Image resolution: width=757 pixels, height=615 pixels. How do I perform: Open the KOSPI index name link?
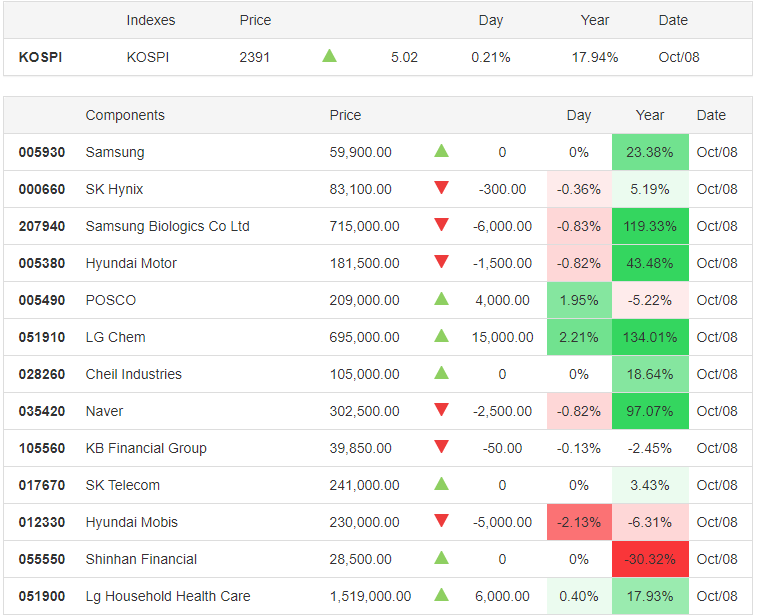(x=148, y=57)
